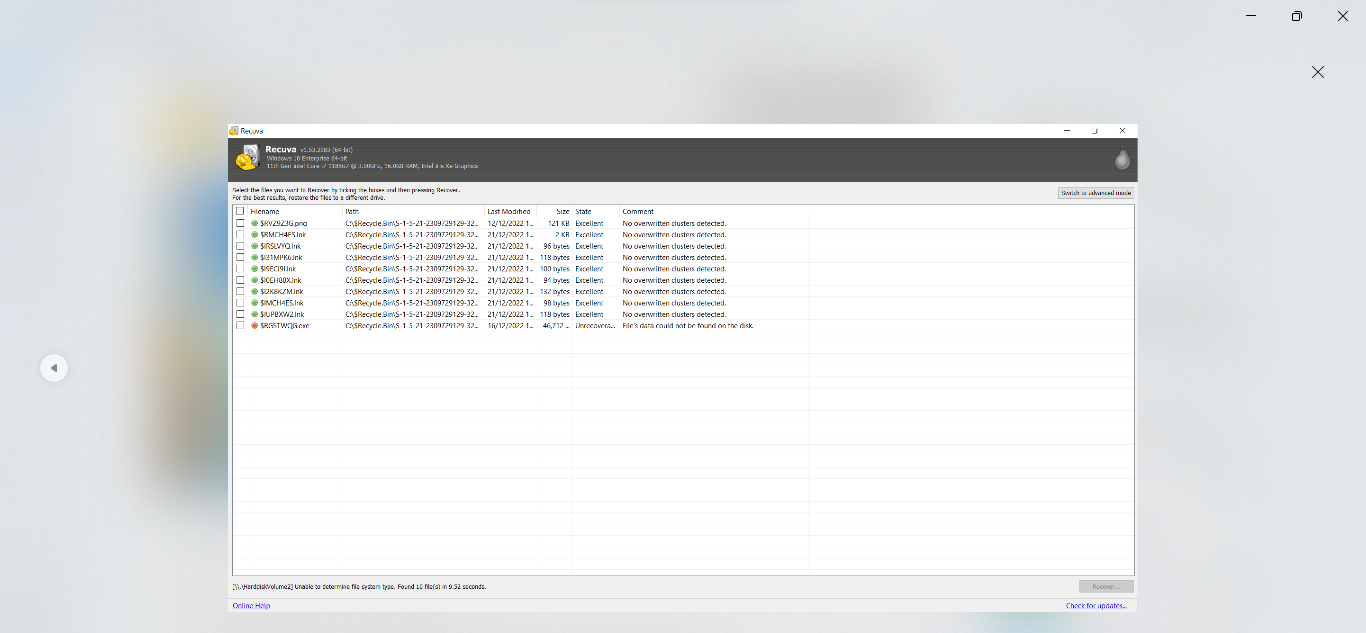Click the Piriform pear icon in the banner
The height and width of the screenshot is (633, 1366).
1122,159
